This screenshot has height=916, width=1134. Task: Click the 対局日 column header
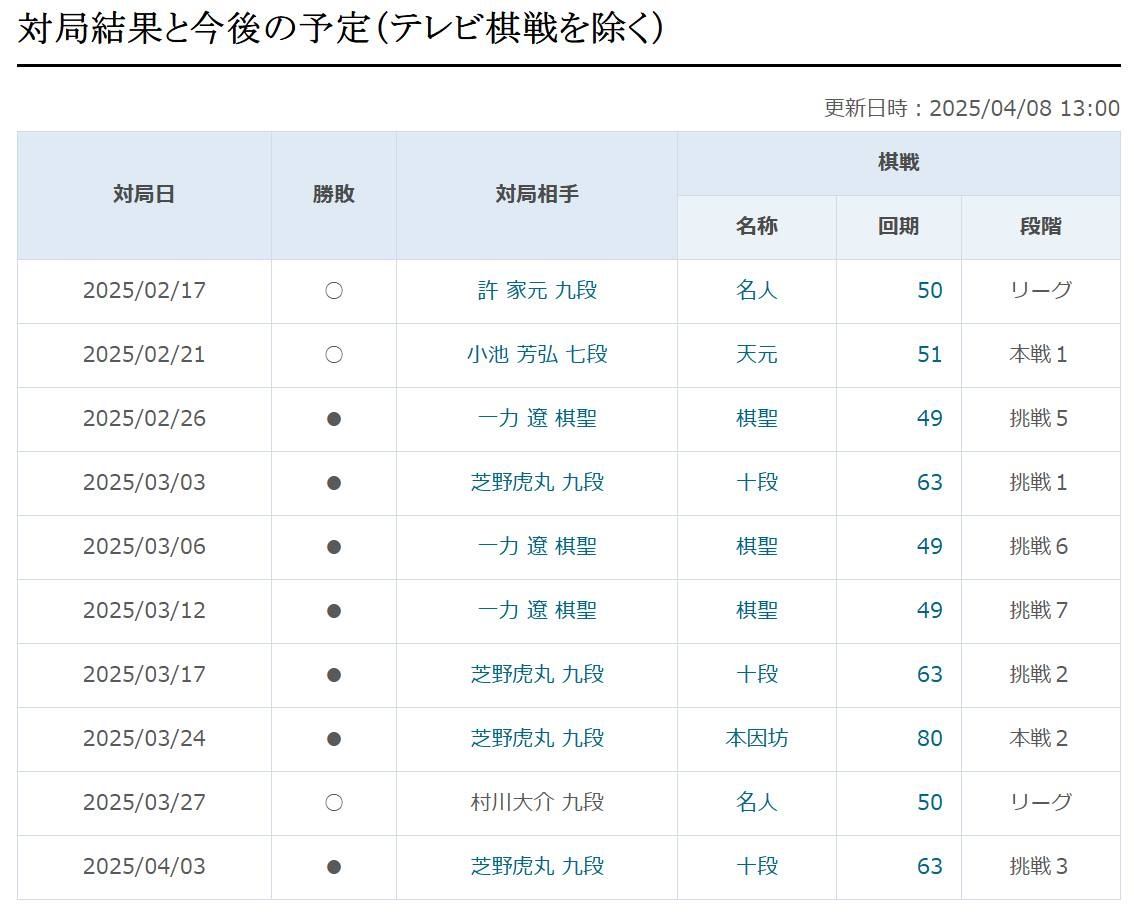[x=144, y=195]
